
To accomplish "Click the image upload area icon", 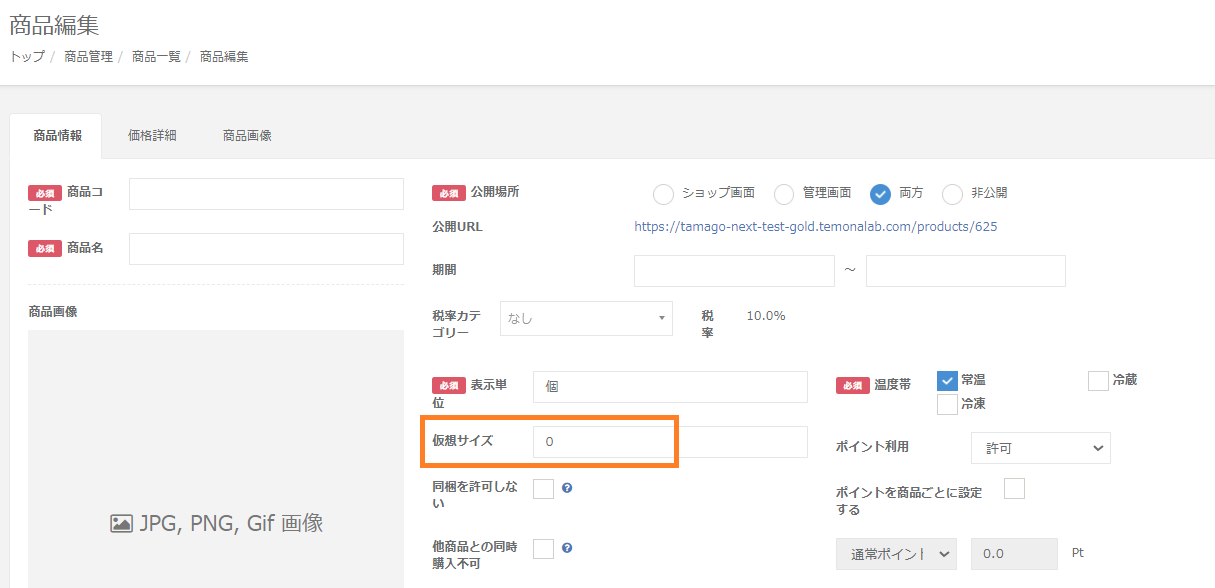I will pos(121,523).
